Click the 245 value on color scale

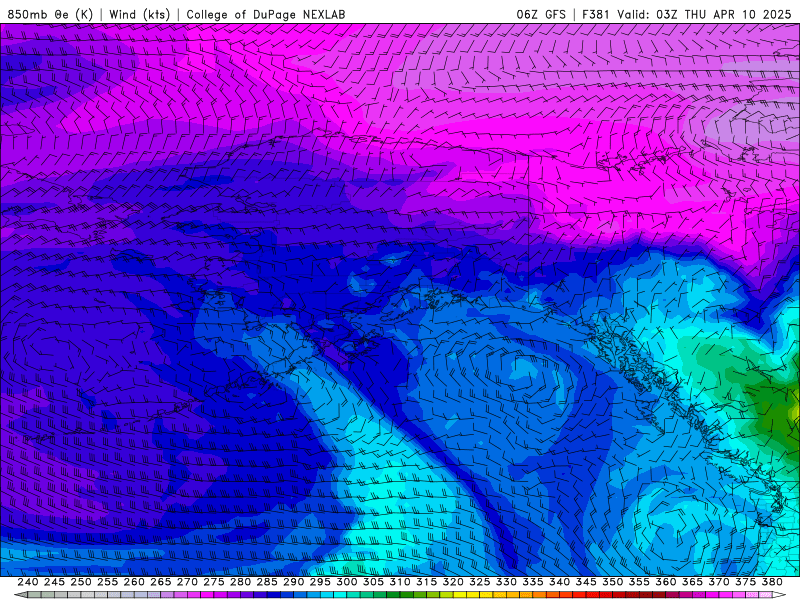(x=54, y=582)
